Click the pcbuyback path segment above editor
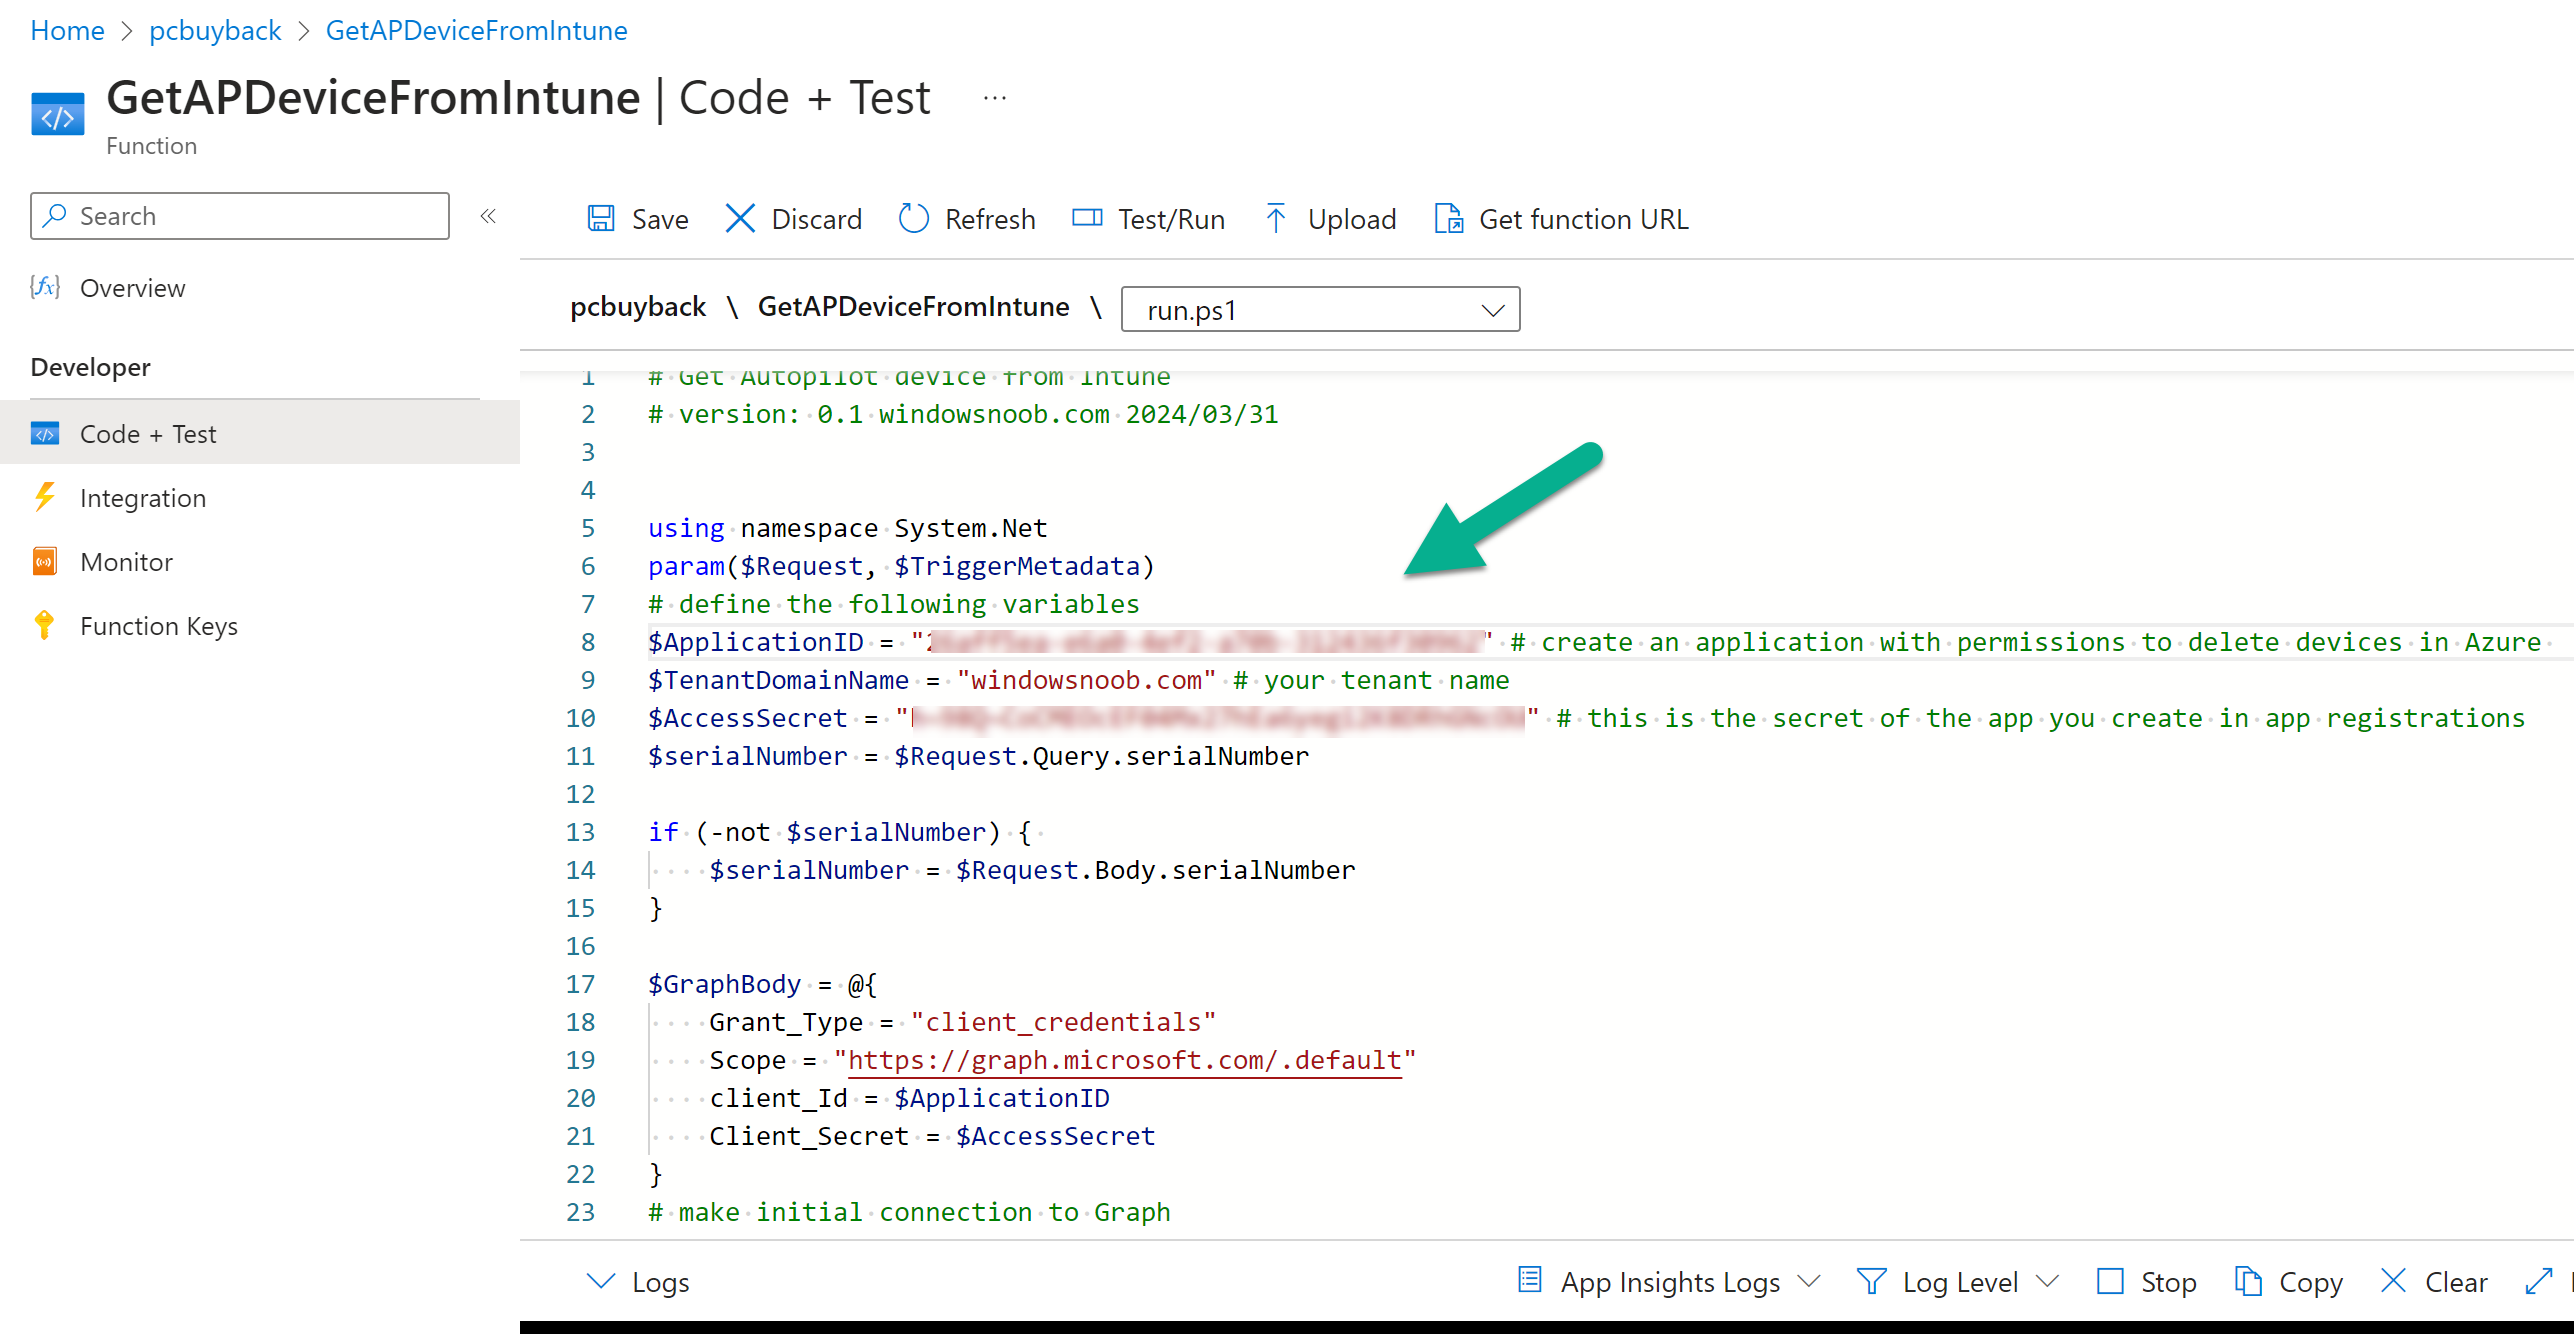This screenshot has width=2574, height=1334. (638, 307)
